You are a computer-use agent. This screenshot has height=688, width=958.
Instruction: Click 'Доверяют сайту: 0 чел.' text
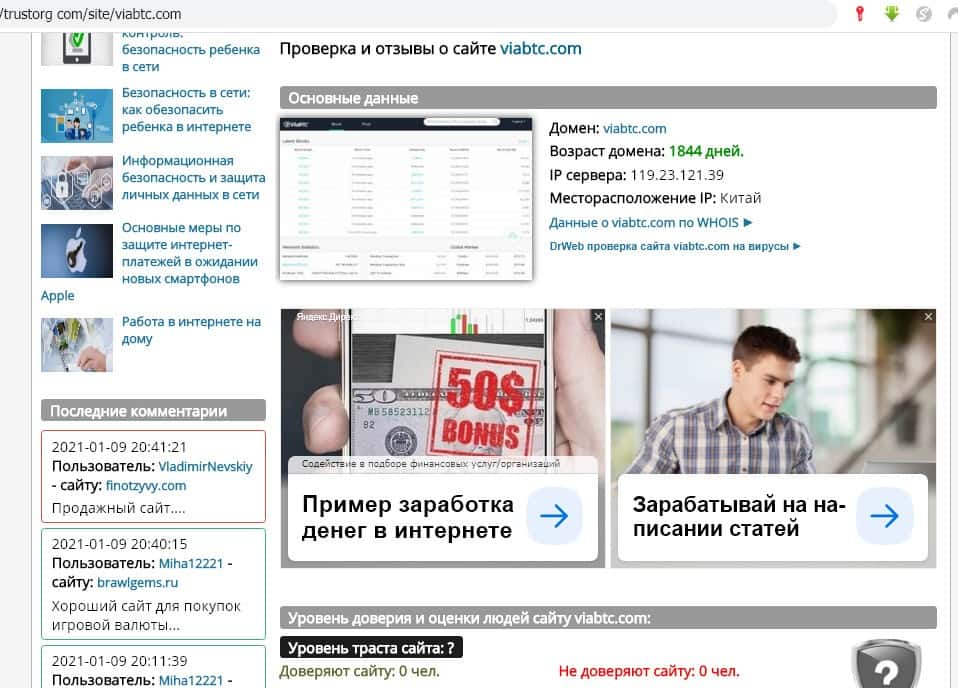point(359,672)
